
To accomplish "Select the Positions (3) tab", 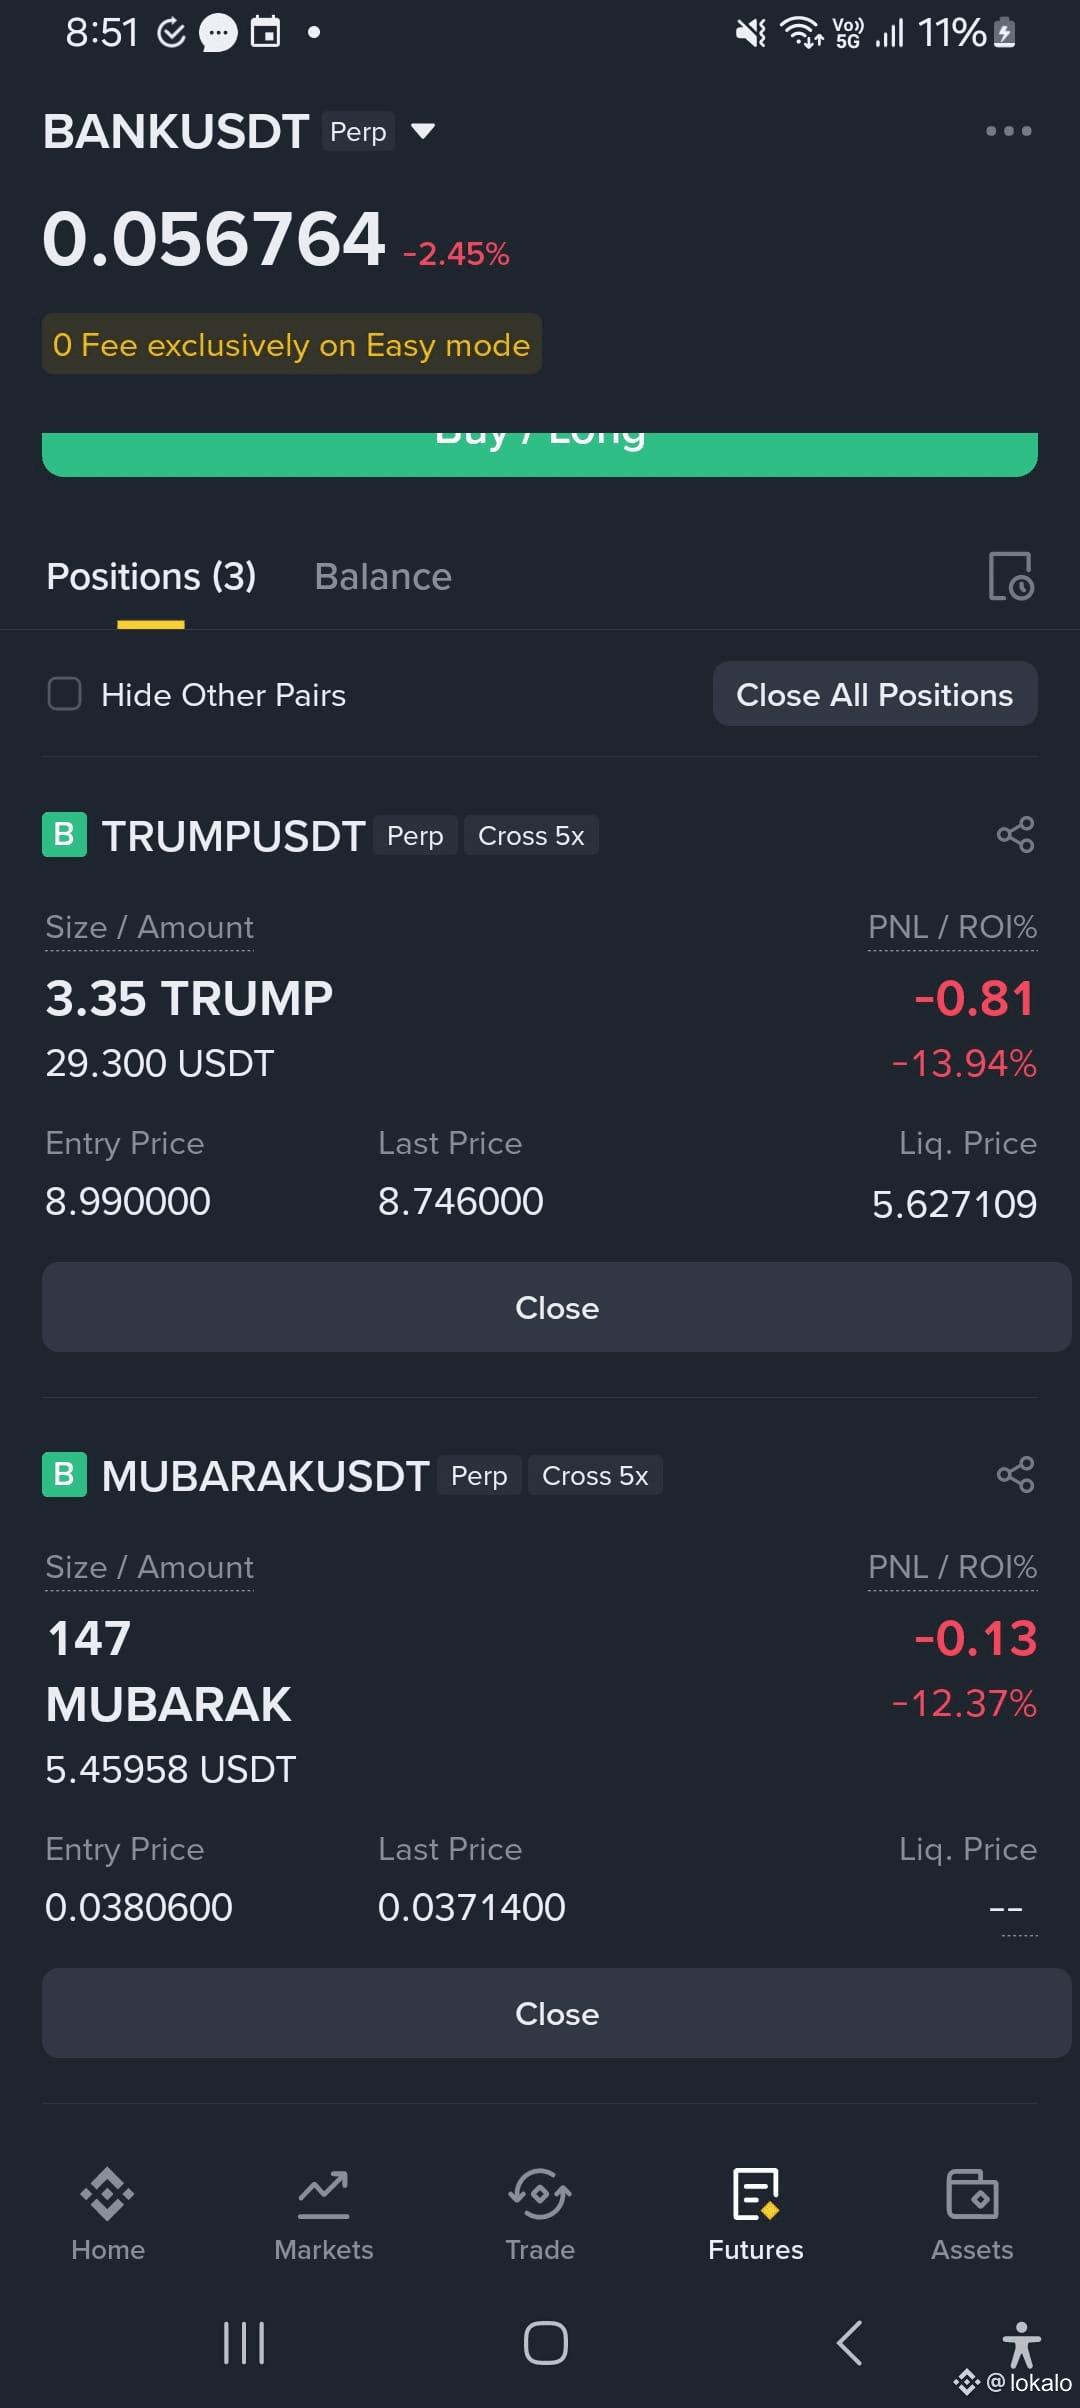I will (x=151, y=577).
